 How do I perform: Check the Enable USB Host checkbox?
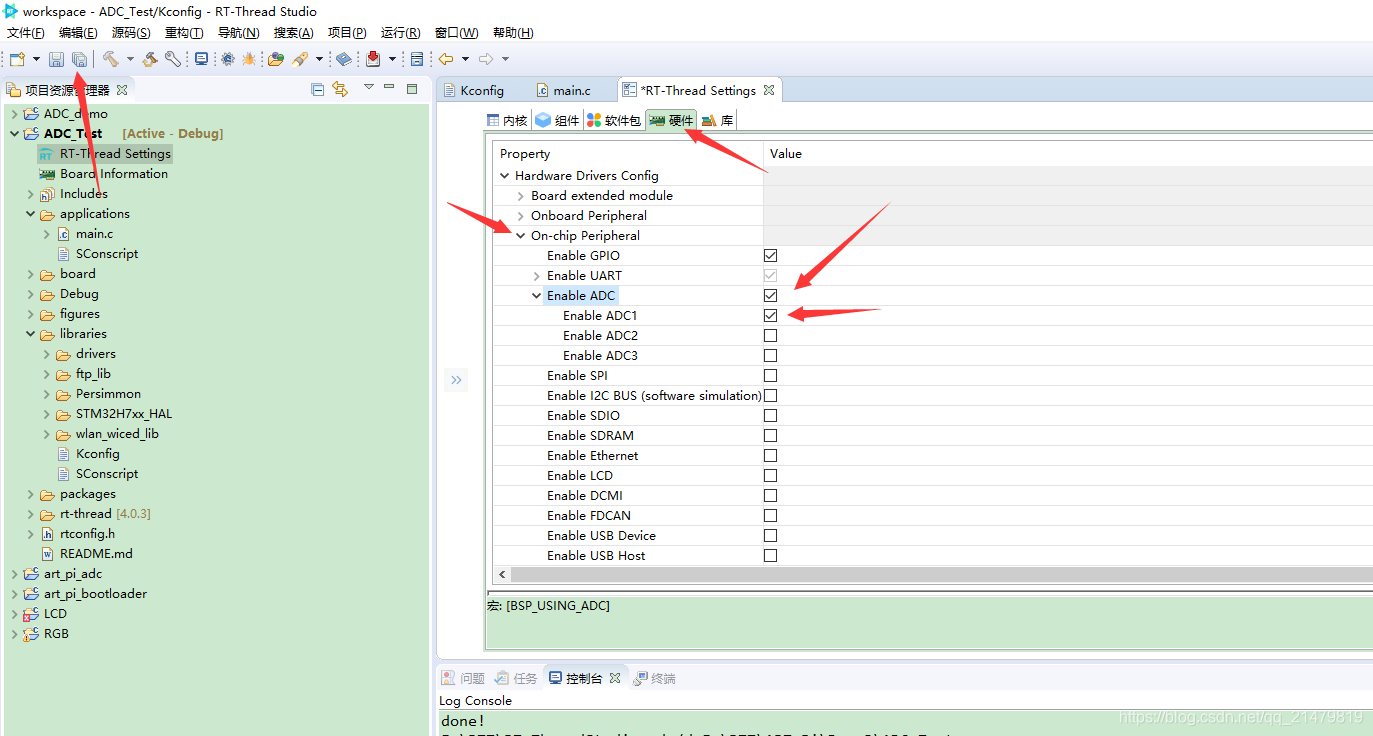[770, 556]
